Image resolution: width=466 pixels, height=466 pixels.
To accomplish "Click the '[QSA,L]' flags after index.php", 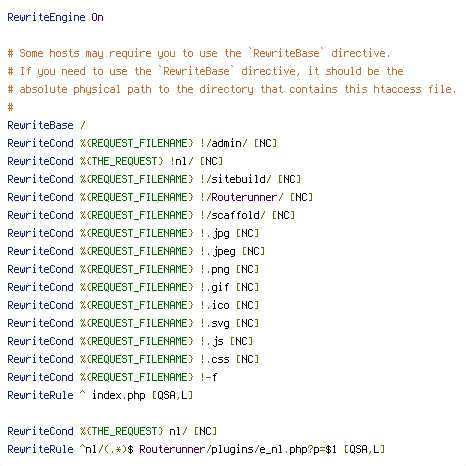I will click(x=172, y=395).
